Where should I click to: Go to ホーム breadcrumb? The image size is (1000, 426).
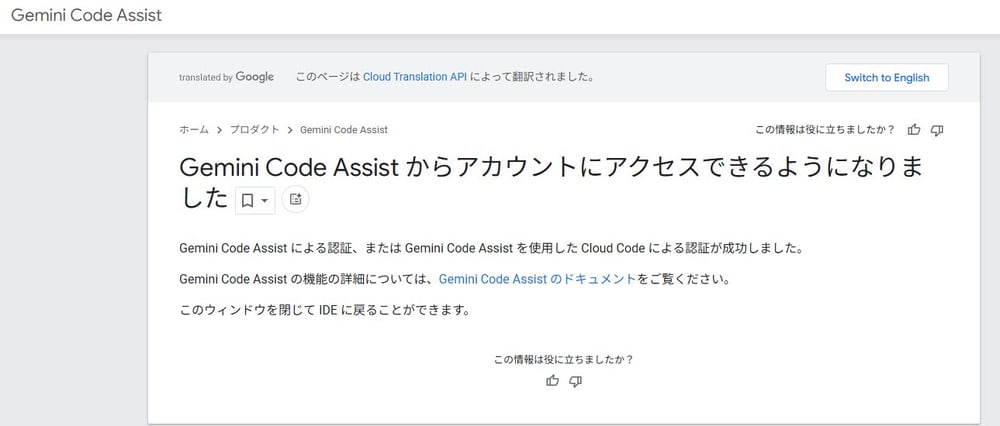(194, 129)
